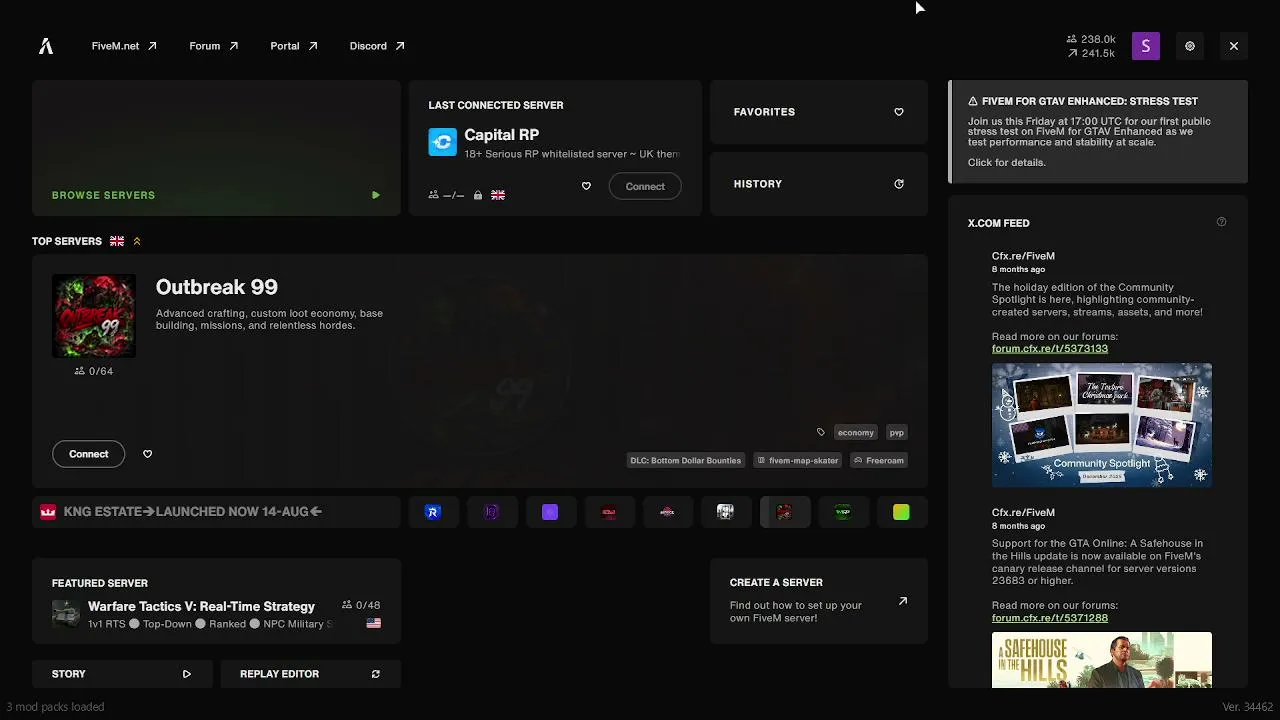1280x720 pixels.
Task: Select the red-on-black logo server icon
Action: click(x=608, y=512)
